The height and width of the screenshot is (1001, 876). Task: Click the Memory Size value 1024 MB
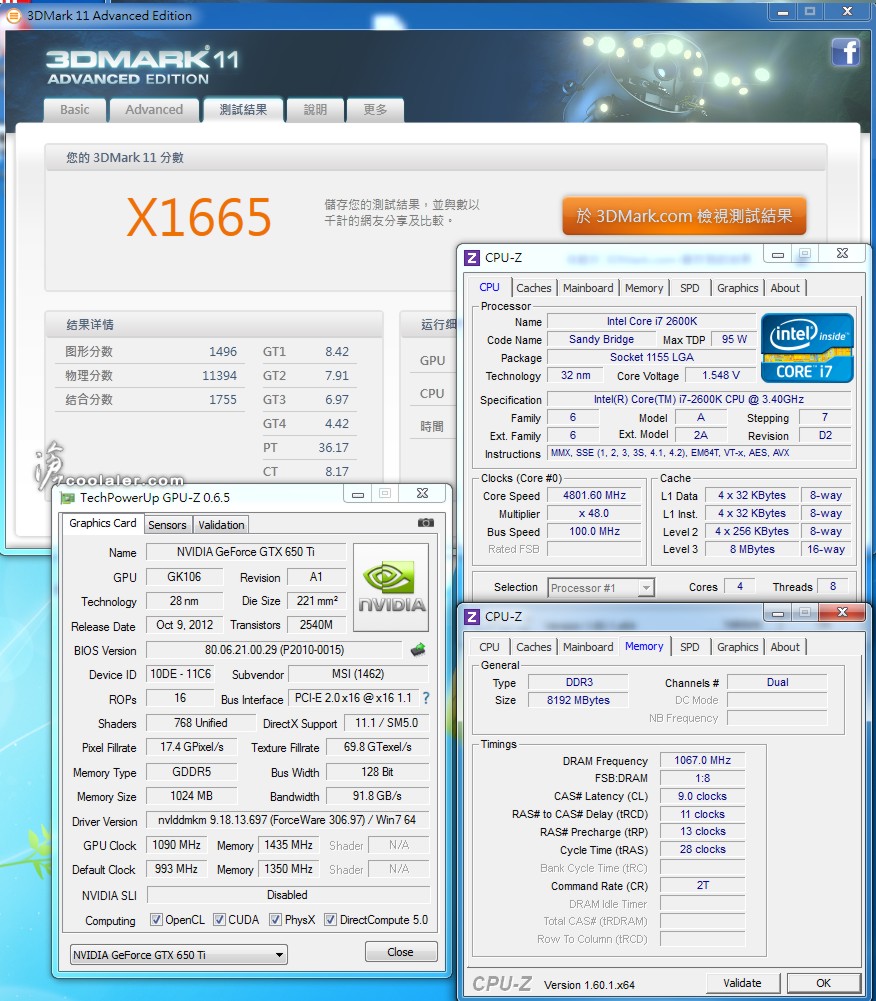point(192,796)
